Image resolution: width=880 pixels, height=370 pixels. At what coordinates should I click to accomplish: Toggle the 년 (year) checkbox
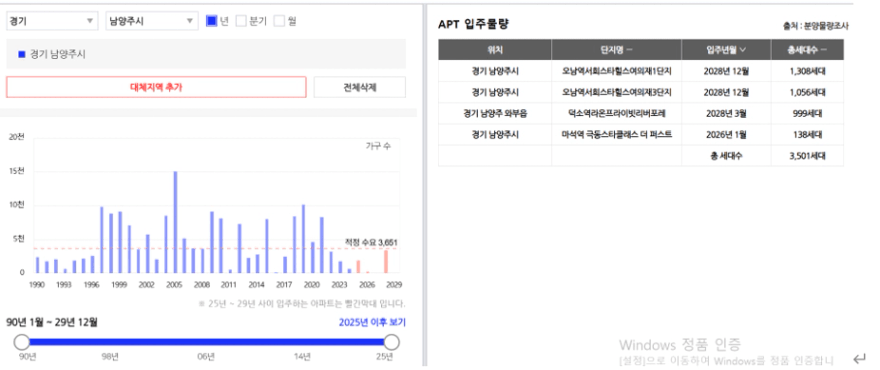click(212, 21)
